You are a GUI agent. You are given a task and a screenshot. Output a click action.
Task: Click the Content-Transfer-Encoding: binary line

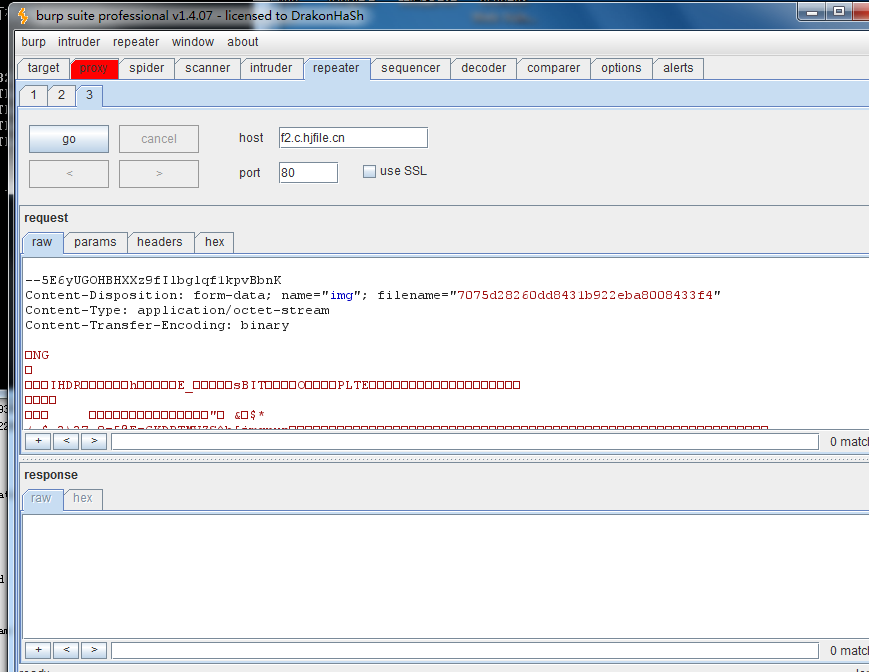(x=157, y=325)
